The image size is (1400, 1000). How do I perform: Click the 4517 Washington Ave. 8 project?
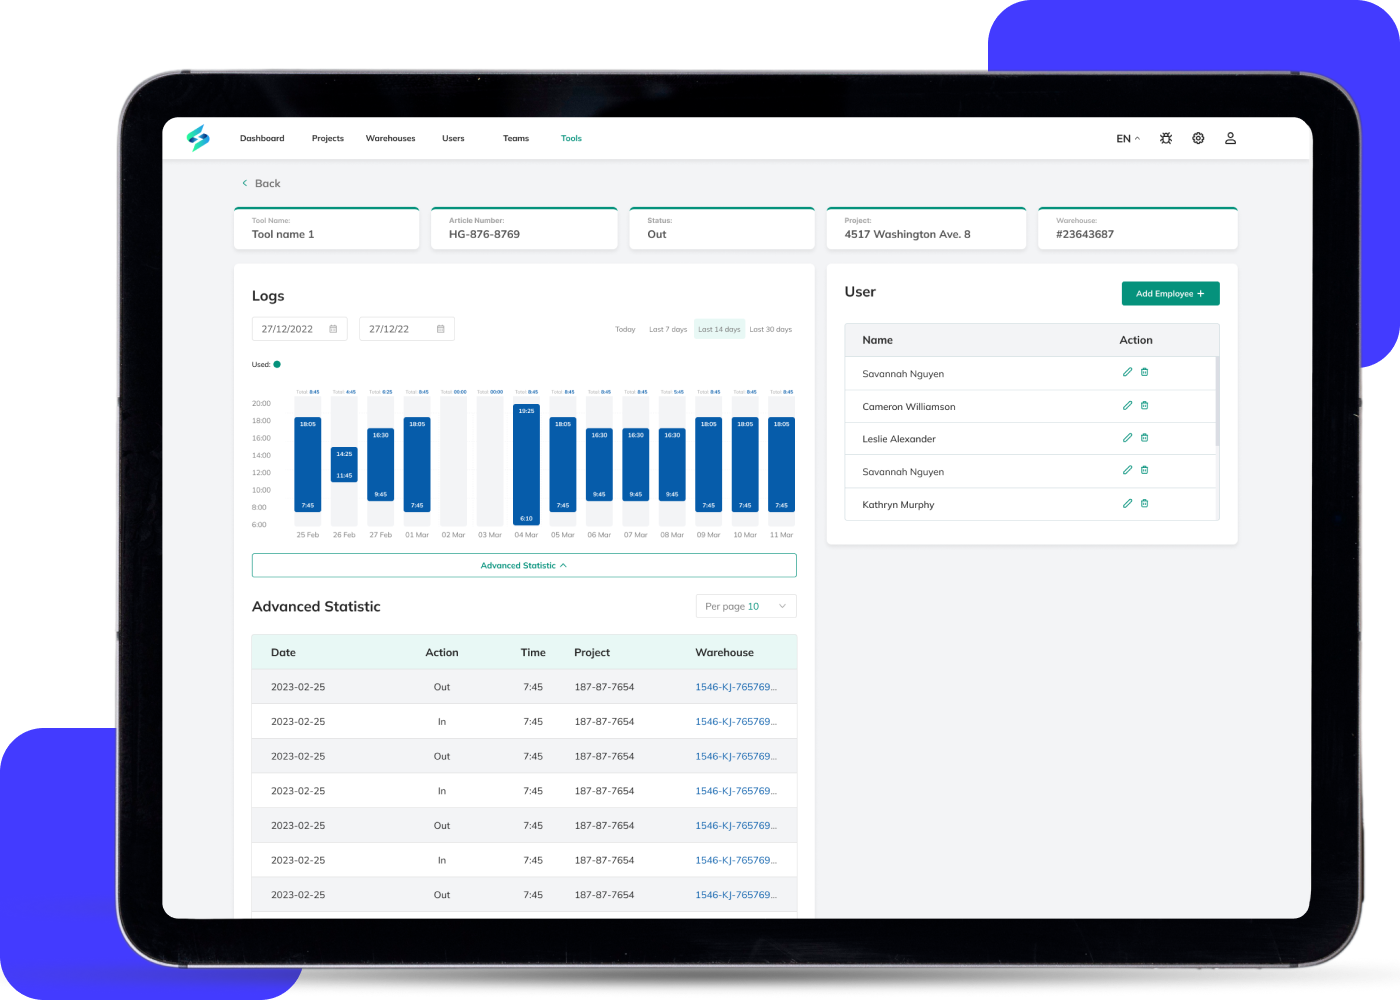(907, 234)
